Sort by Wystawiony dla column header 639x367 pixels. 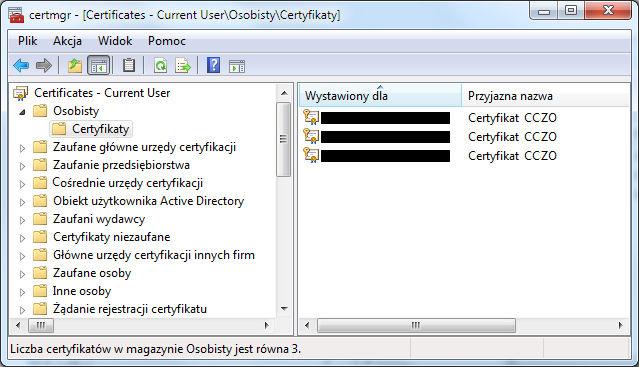(x=380, y=96)
